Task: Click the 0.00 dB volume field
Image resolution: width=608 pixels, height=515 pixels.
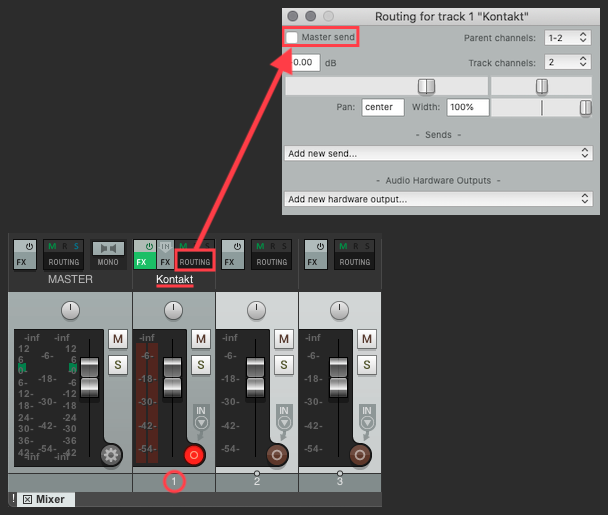Action: (305, 62)
